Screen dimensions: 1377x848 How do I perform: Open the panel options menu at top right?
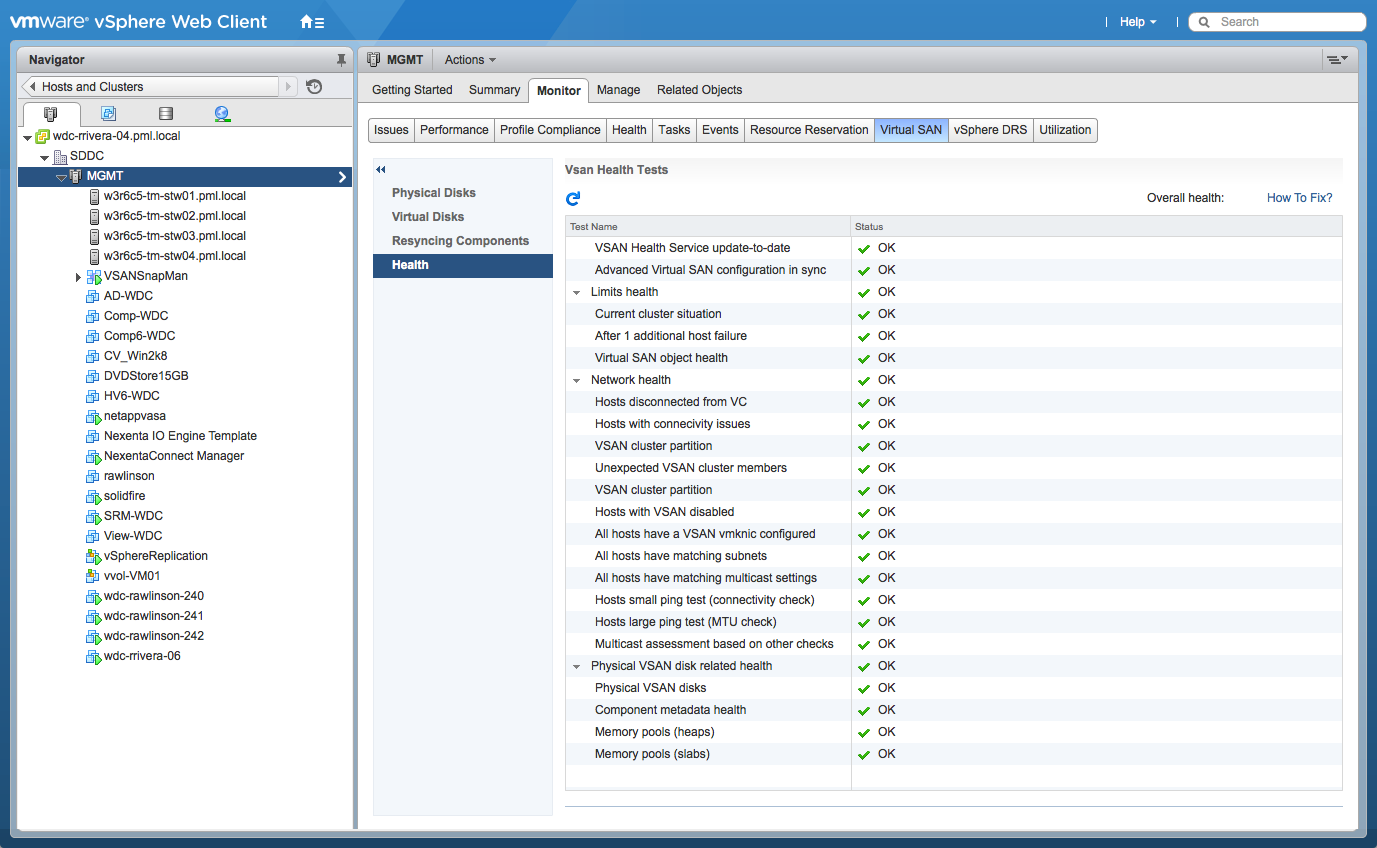click(1337, 60)
